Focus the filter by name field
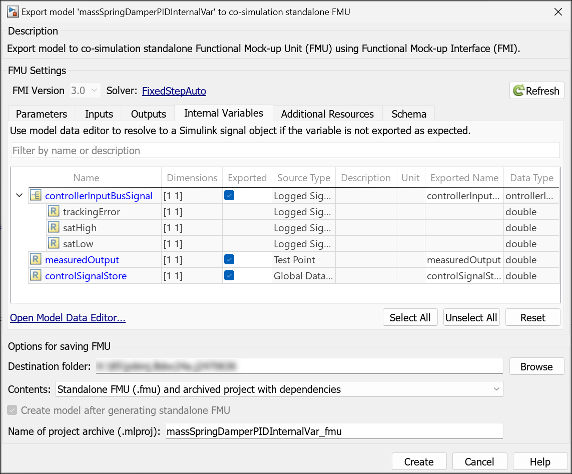The width and height of the screenshot is (572, 474). [x=285, y=150]
